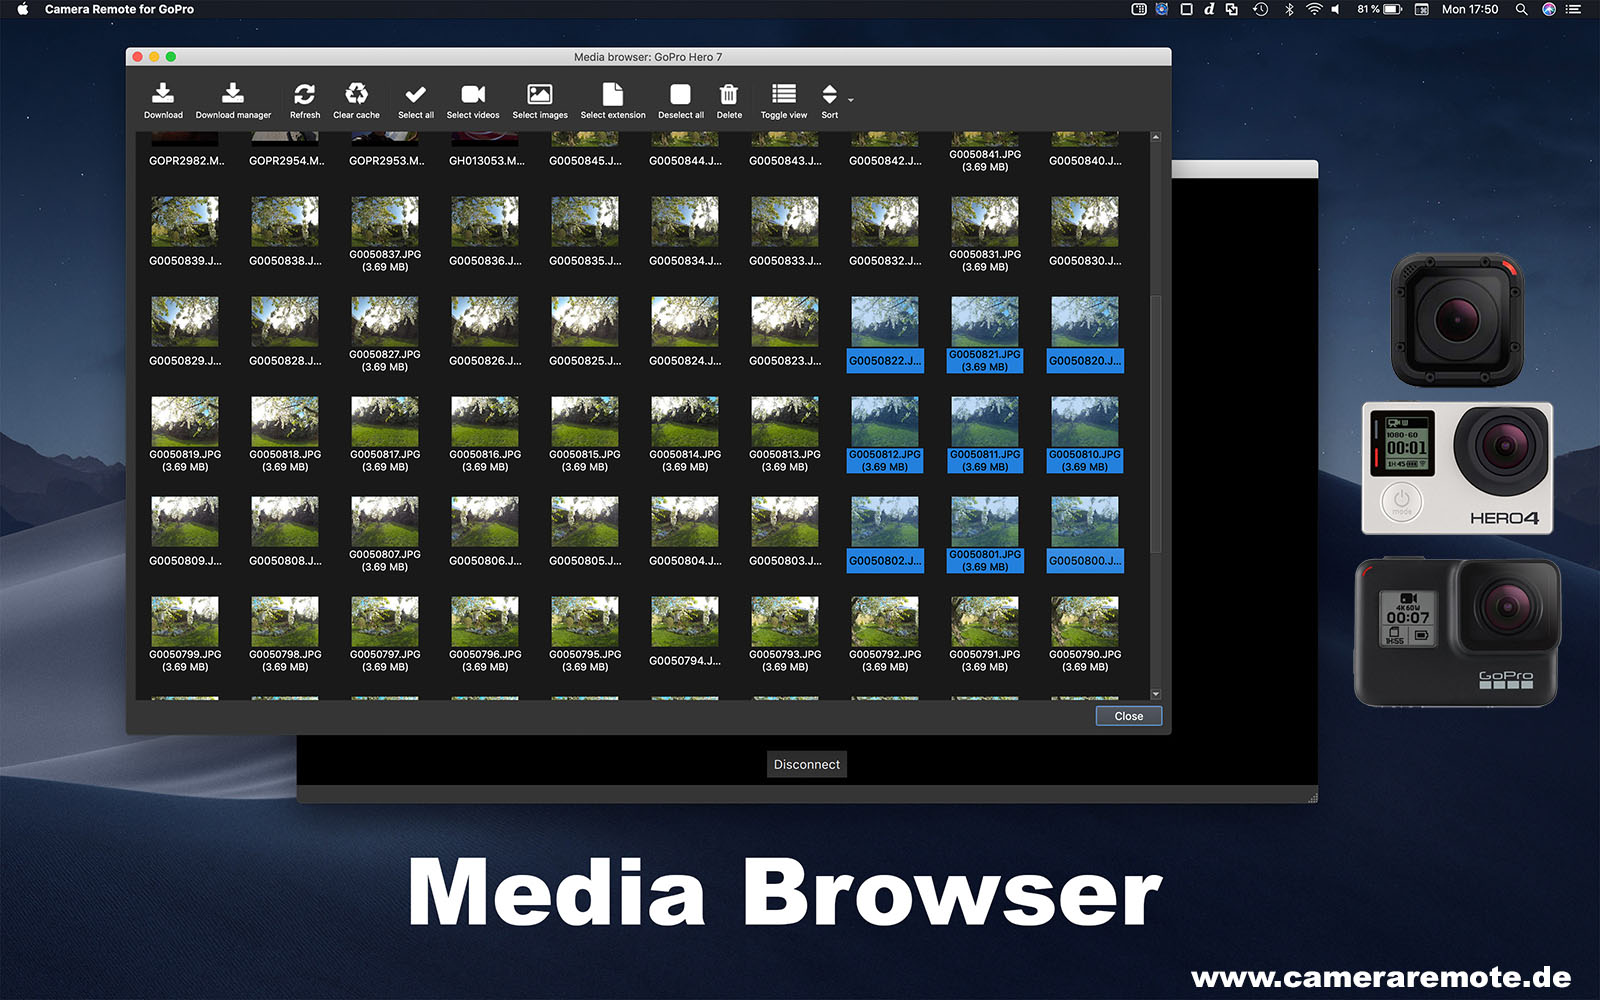
Task: Click the Wi-Fi status icon in menu bar
Action: [x=1314, y=9]
